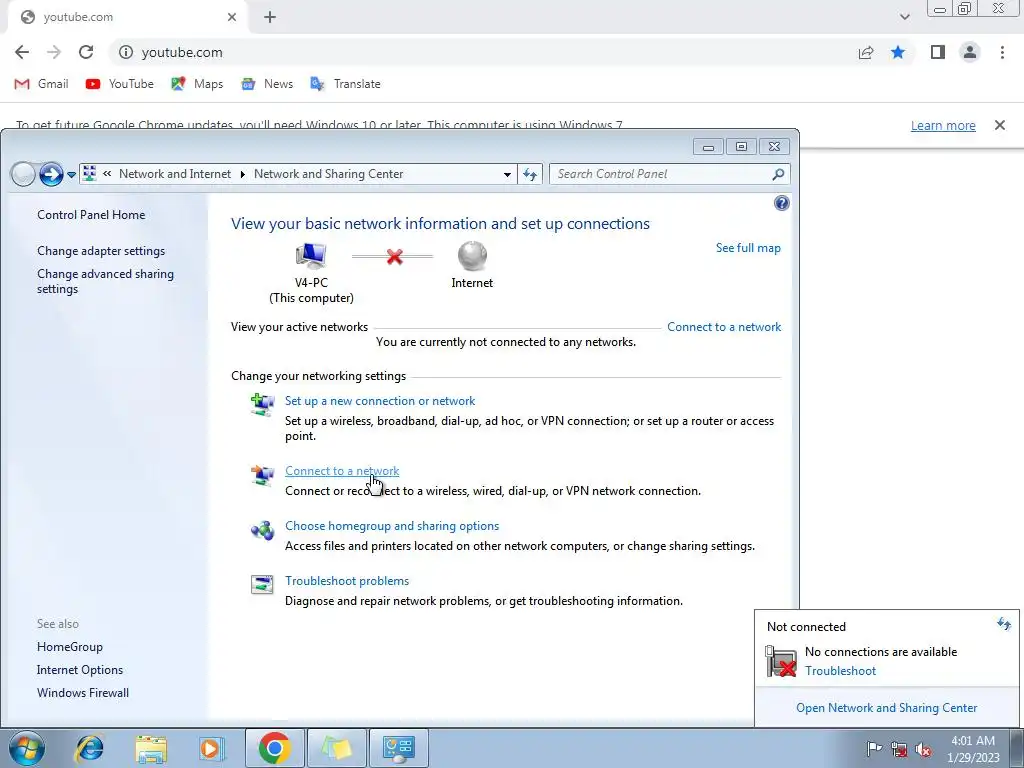Image resolution: width=1024 pixels, height=768 pixels.
Task: Open a new Chrome tab
Action: pyautogui.click(x=270, y=17)
